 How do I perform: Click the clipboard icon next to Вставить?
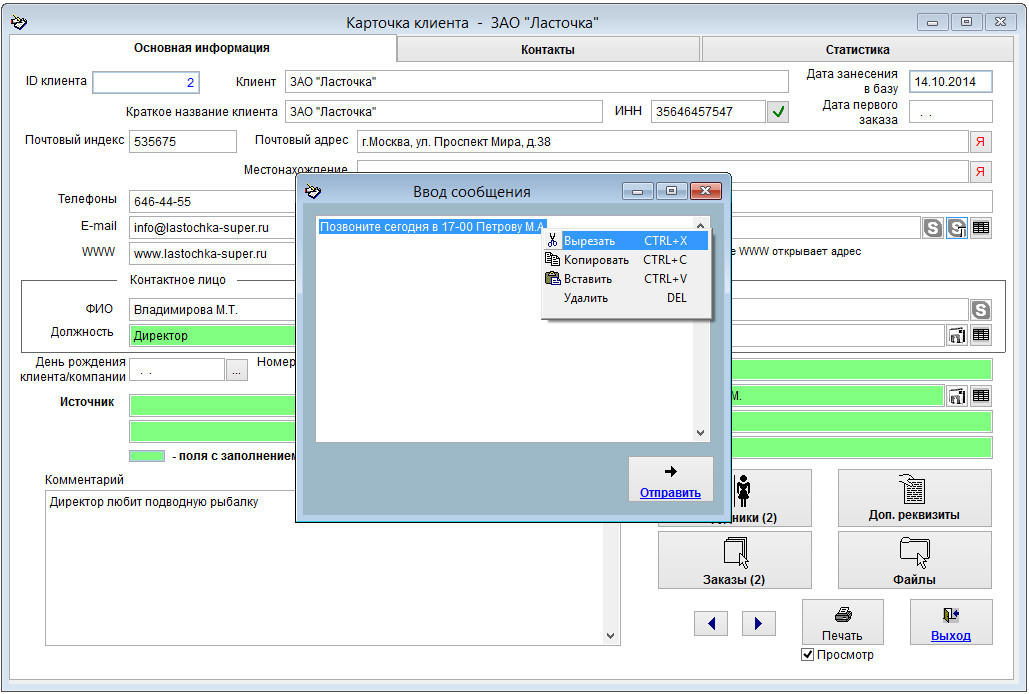(552, 278)
